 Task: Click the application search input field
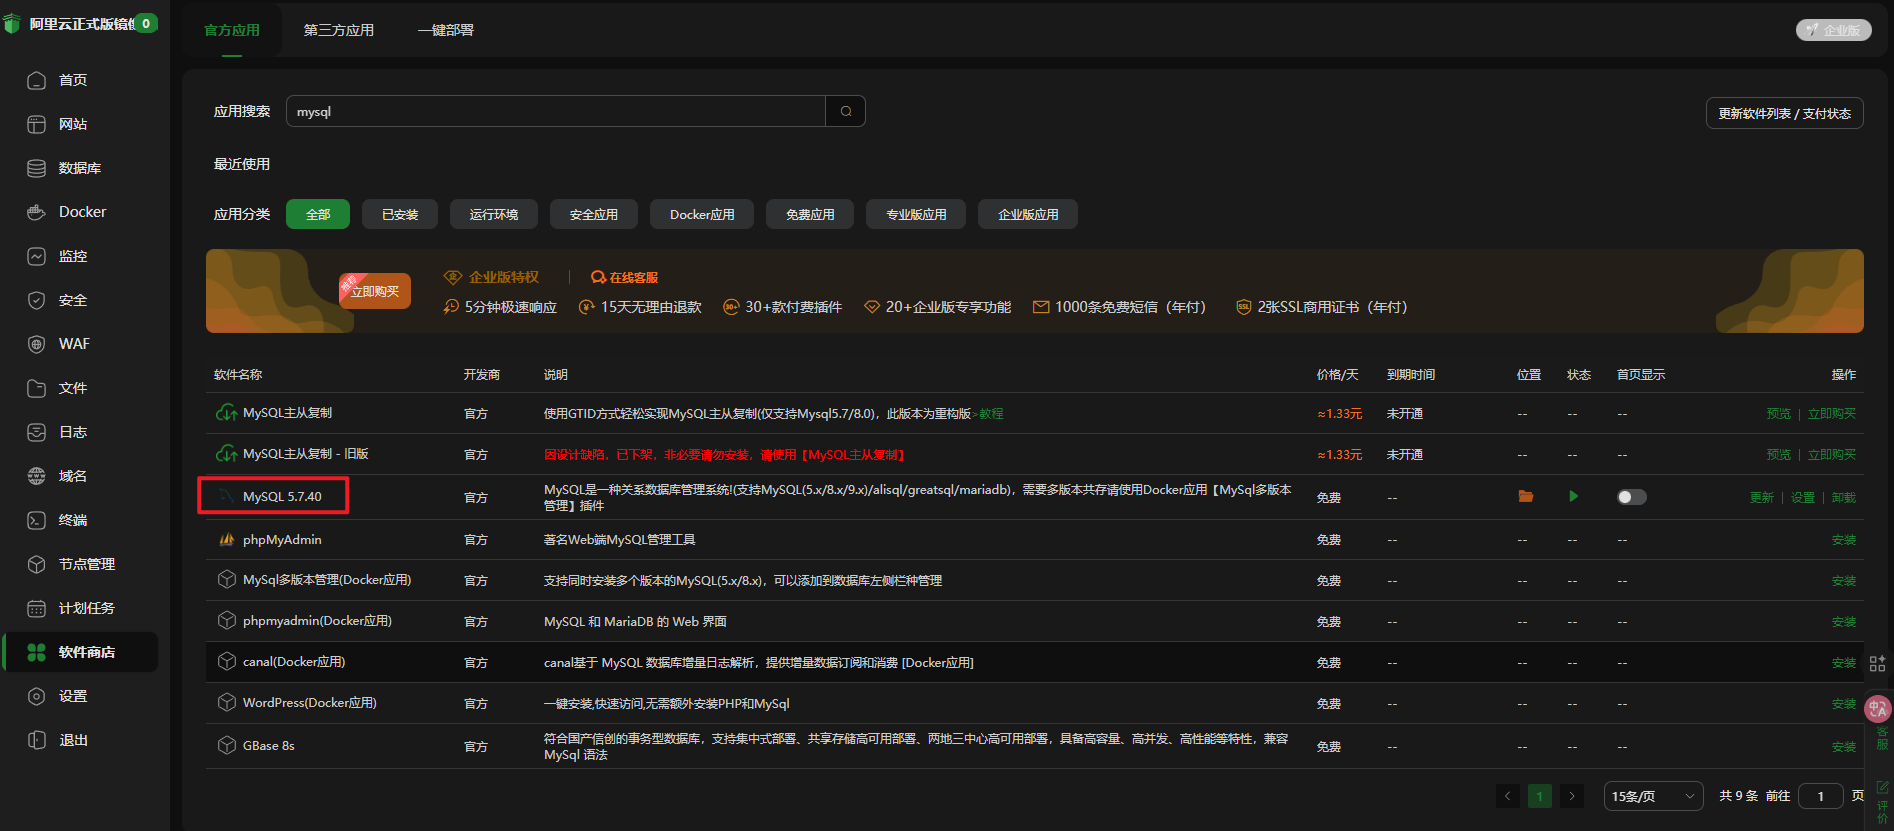(x=555, y=111)
